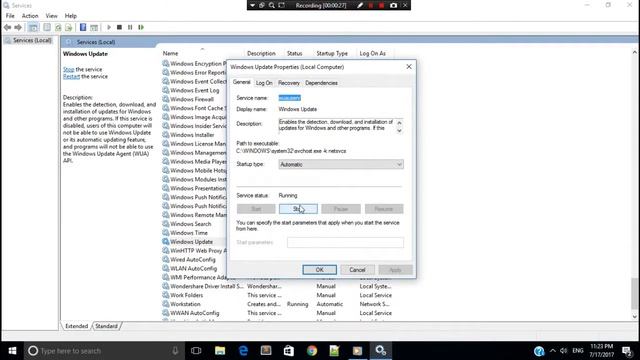Click the Start Service play toolbar icon
The width and height of the screenshot is (640, 360).
pos(109,27)
